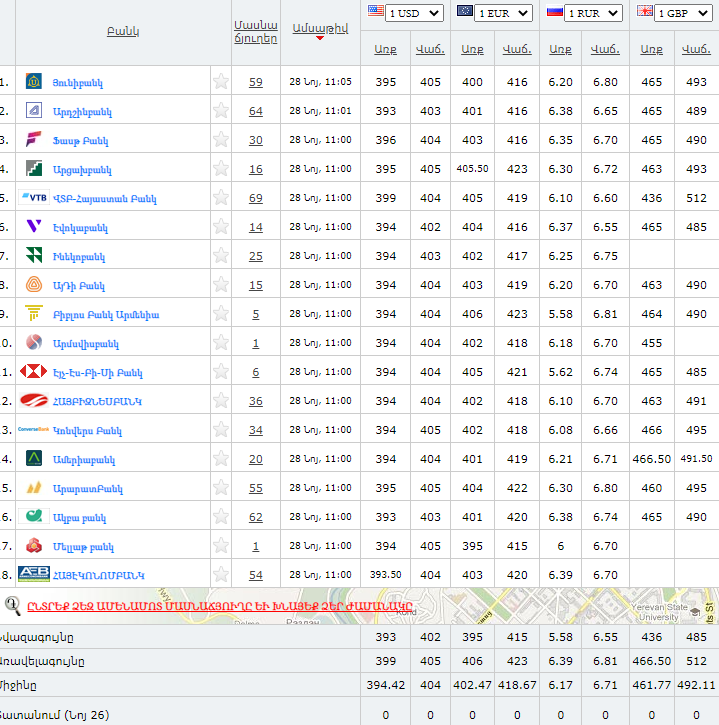
Task: Click the US flag icon
Action: coord(375,11)
